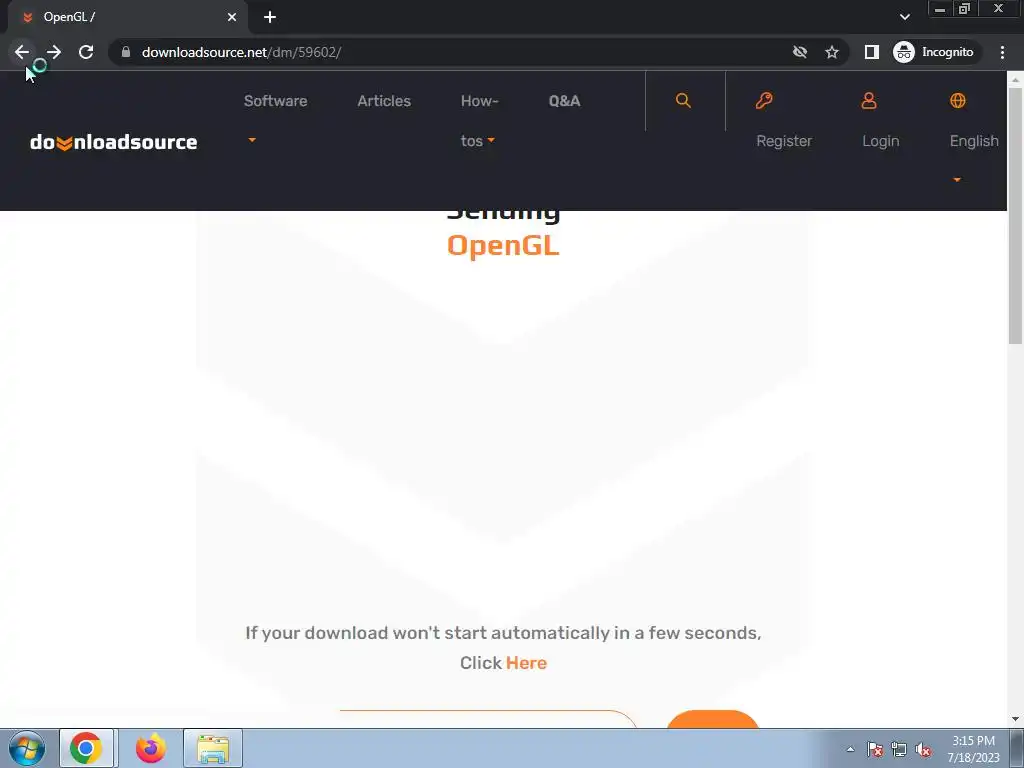This screenshot has height=768, width=1024.
Task: Click the page vertical scrollbar thumb
Action: pyautogui.click(x=1015, y=216)
